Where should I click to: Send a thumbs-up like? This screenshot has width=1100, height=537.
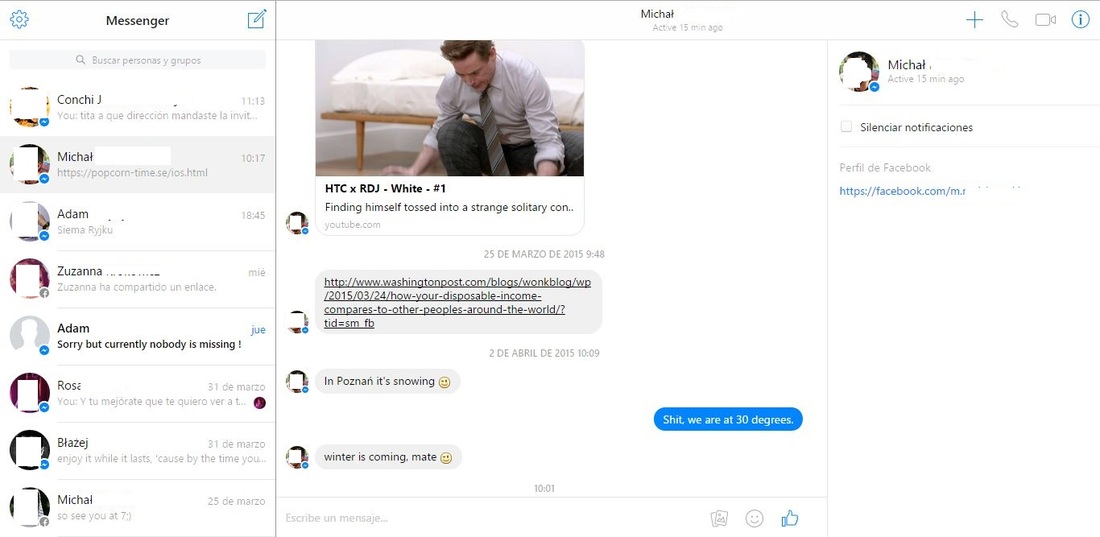(790, 518)
